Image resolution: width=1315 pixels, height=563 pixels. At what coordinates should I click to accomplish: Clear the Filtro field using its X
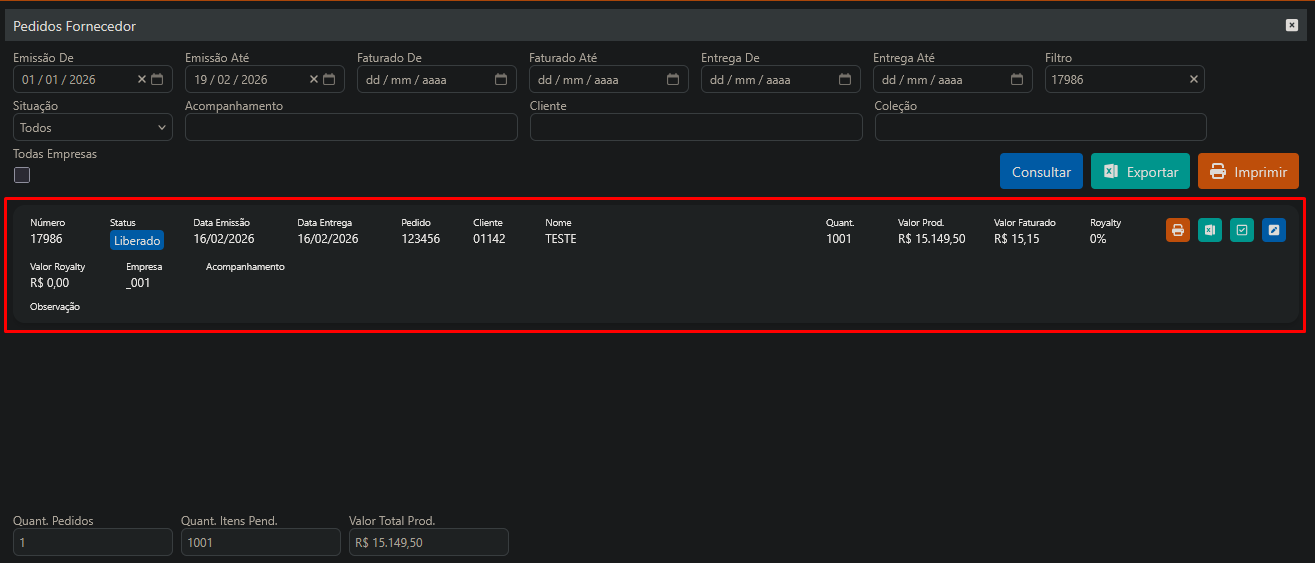tap(1193, 79)
